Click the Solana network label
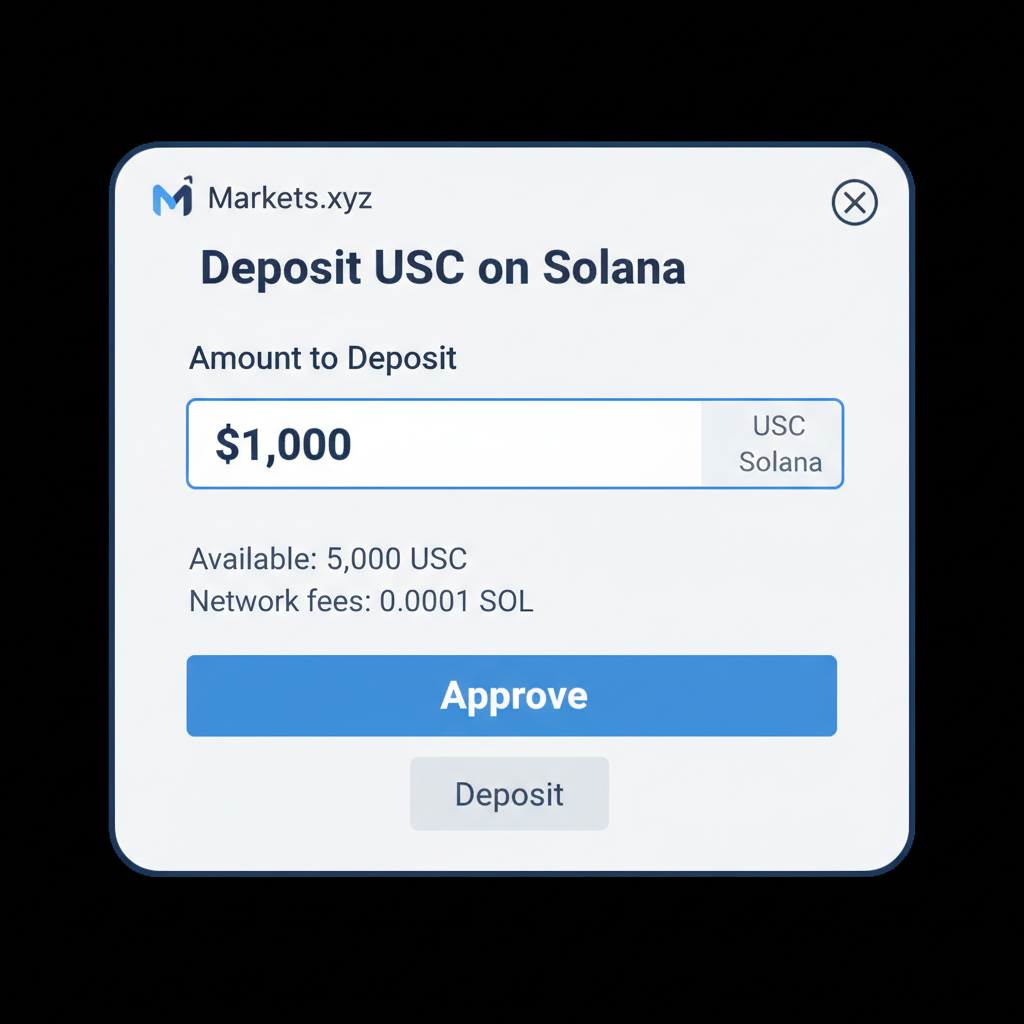The image size is (1024, 1024). (x=780, y=462)
